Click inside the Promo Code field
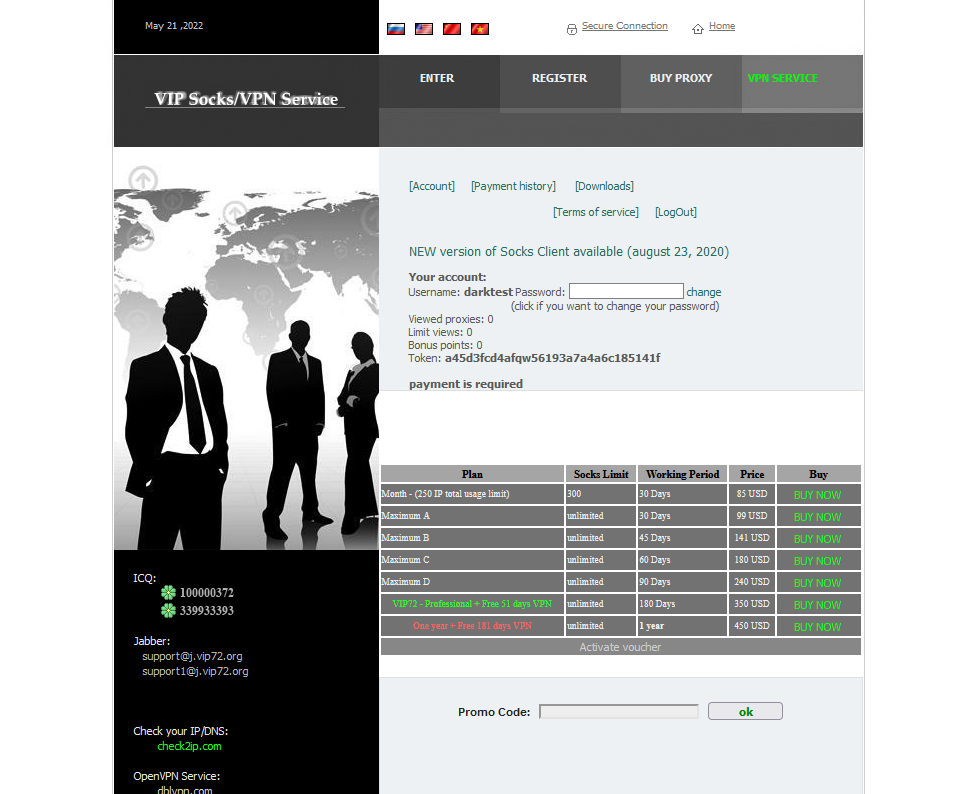The image size is (975, 794). coord(618,711)
